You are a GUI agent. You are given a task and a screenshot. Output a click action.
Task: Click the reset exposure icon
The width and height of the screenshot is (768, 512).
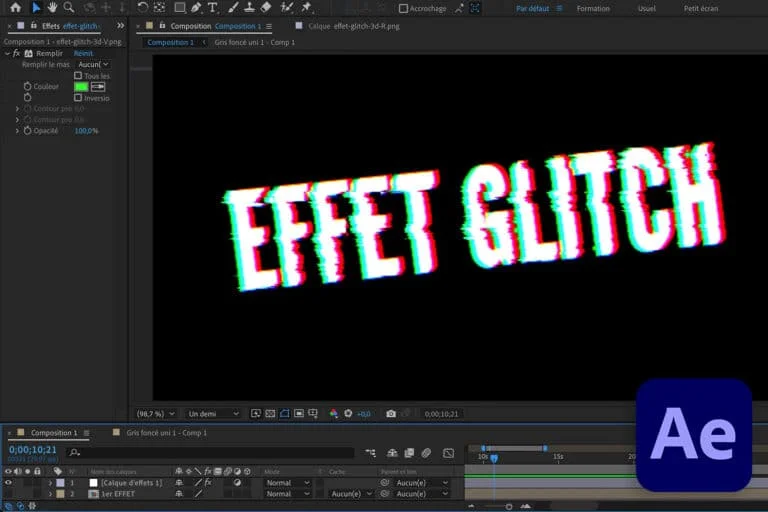[x=348, y=414]
